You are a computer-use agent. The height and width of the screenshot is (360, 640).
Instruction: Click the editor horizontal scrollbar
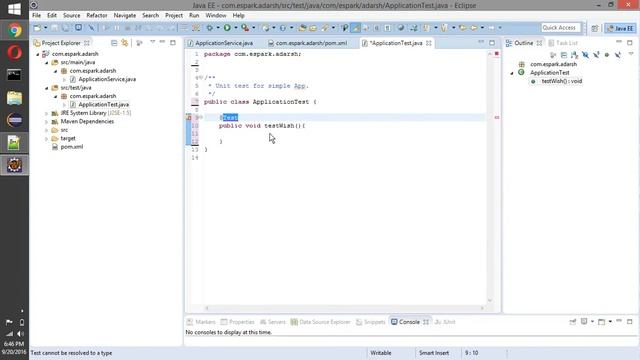345,308
